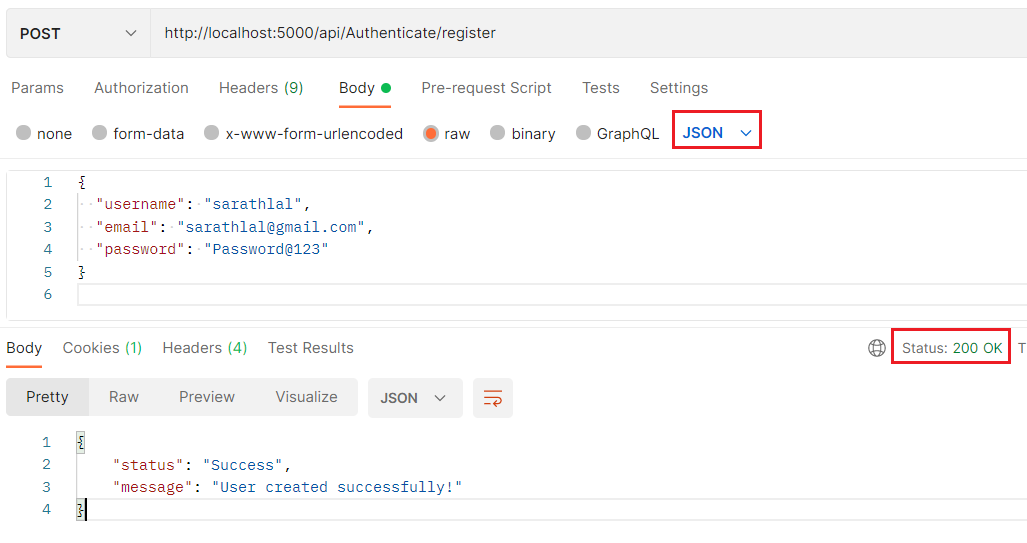Open the Pre-request Script tab

[486, 88]
